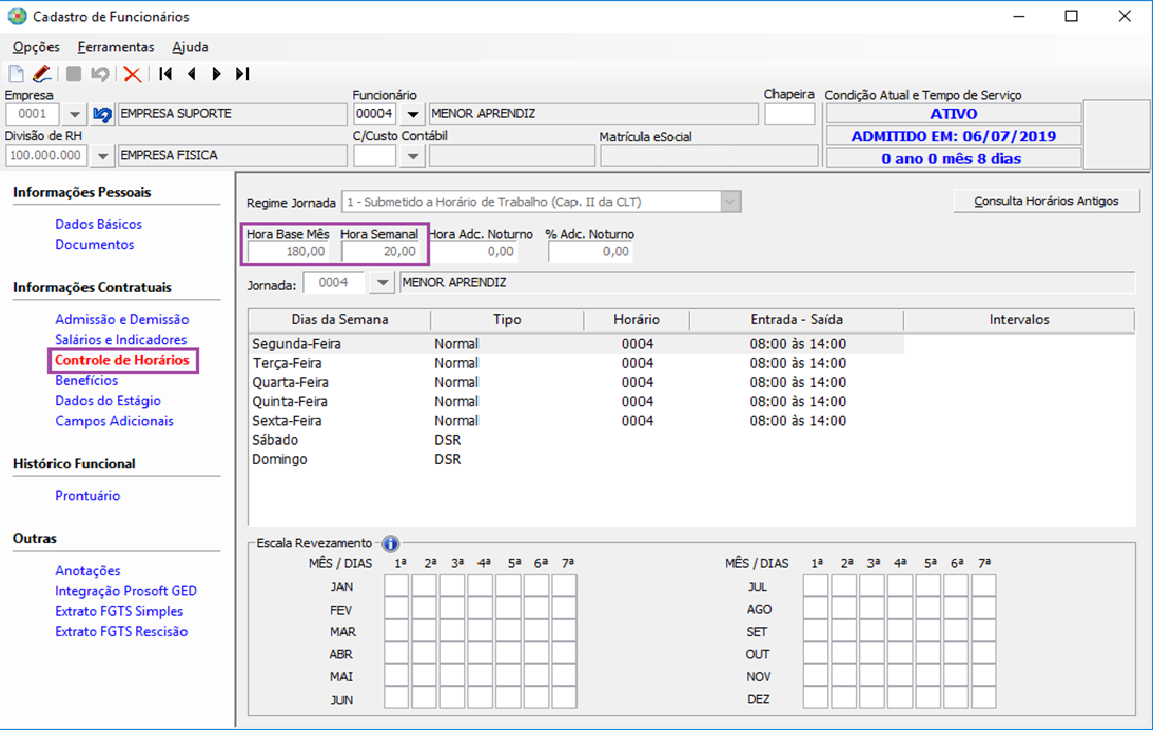The height and width of the screenshot is (730, 1154).
Task: Open the Documentos section
Action: (95, 244)
